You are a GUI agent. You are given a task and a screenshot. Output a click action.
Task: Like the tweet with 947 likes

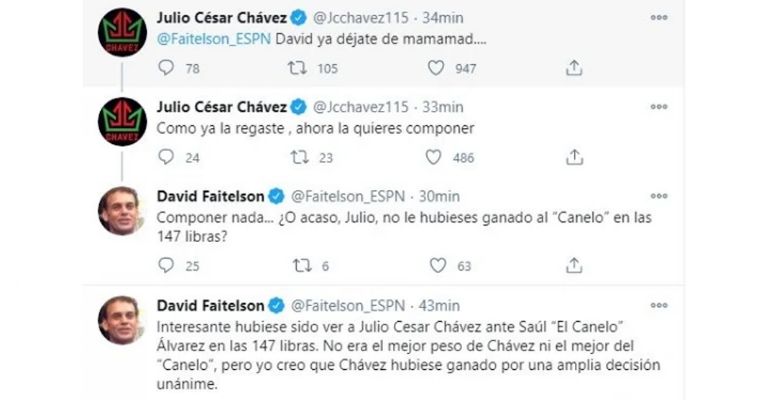coord(435,68)
